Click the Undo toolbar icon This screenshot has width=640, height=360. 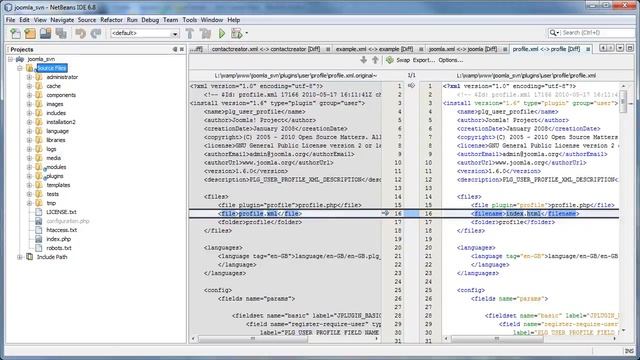pyautogui.click(x=80, y=33)
